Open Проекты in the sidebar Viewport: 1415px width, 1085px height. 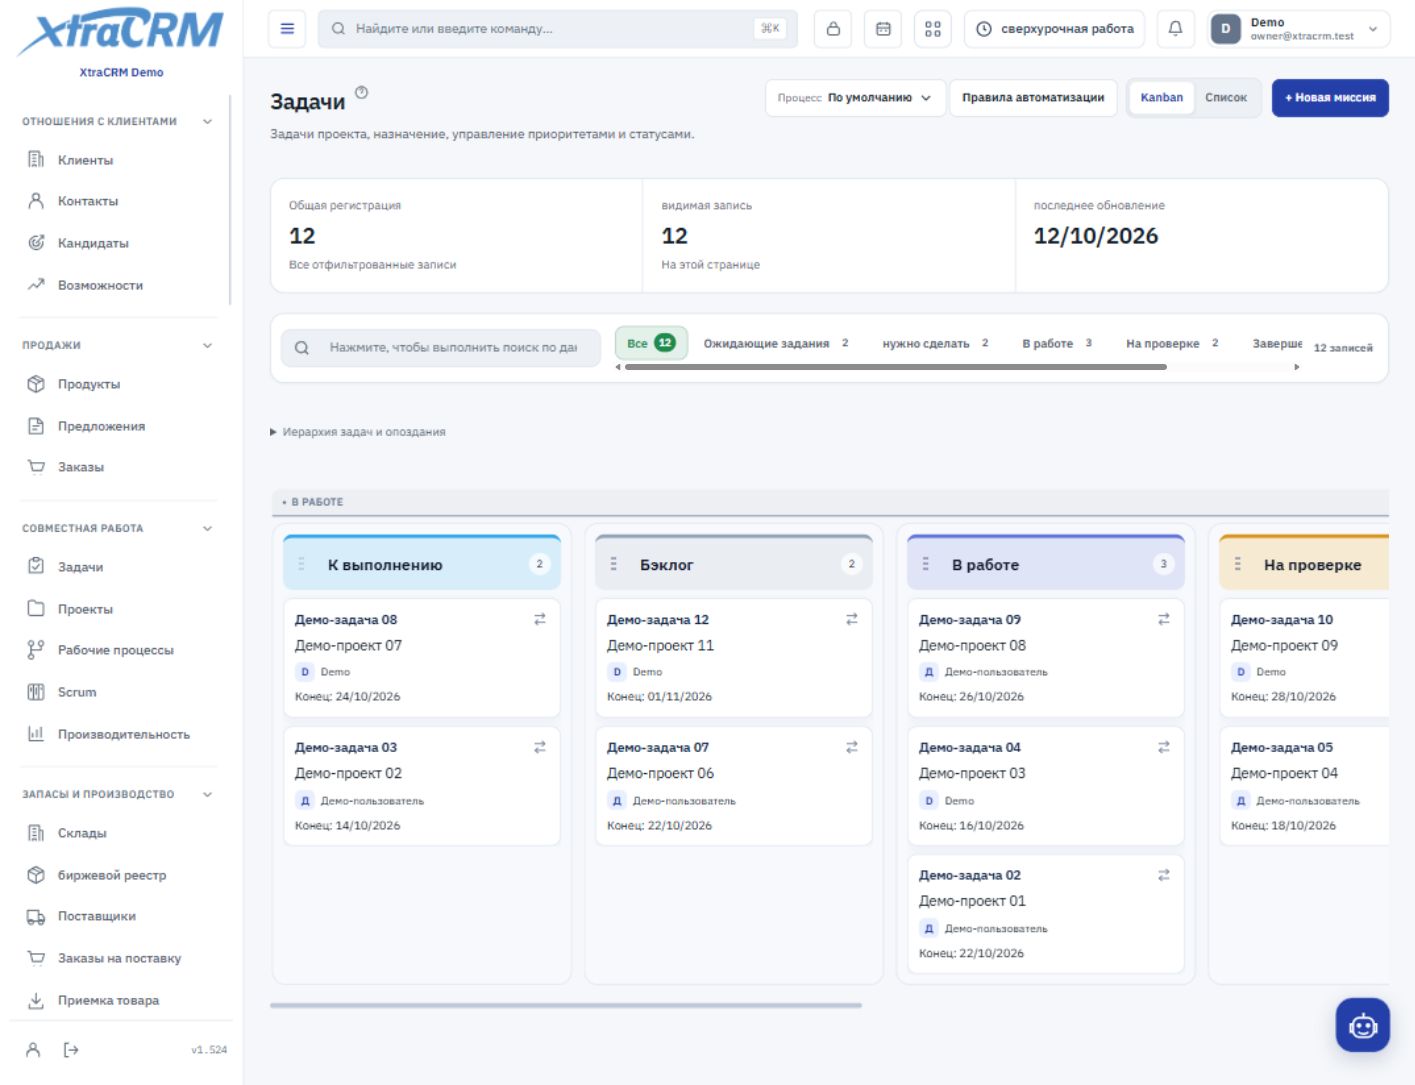tap(85, 609)
